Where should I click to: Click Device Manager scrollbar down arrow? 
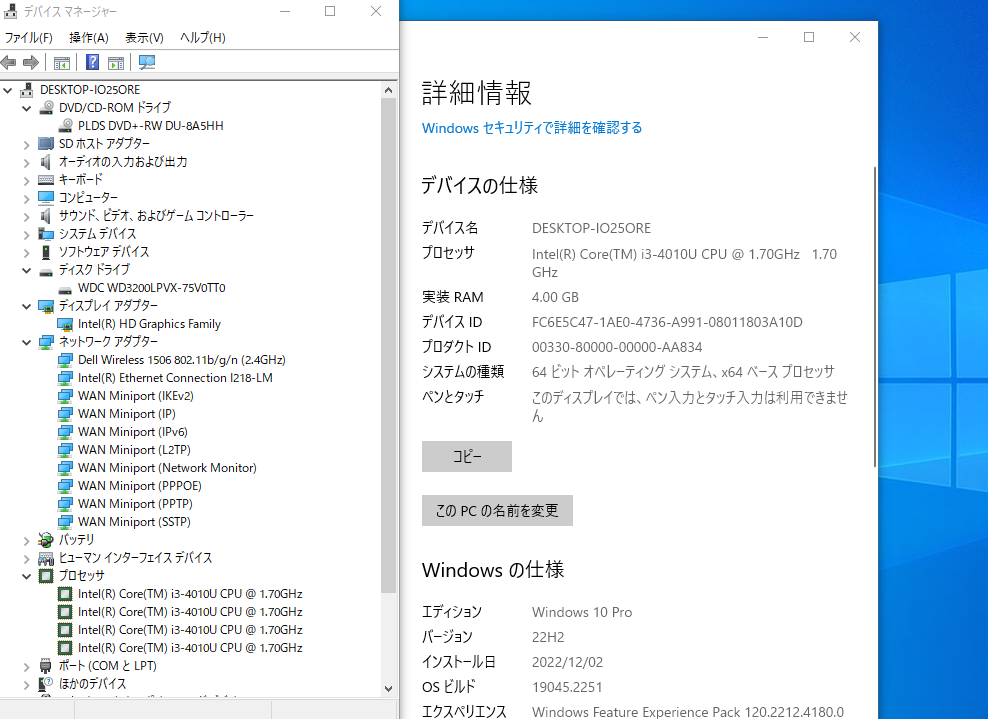click(388, 689)
